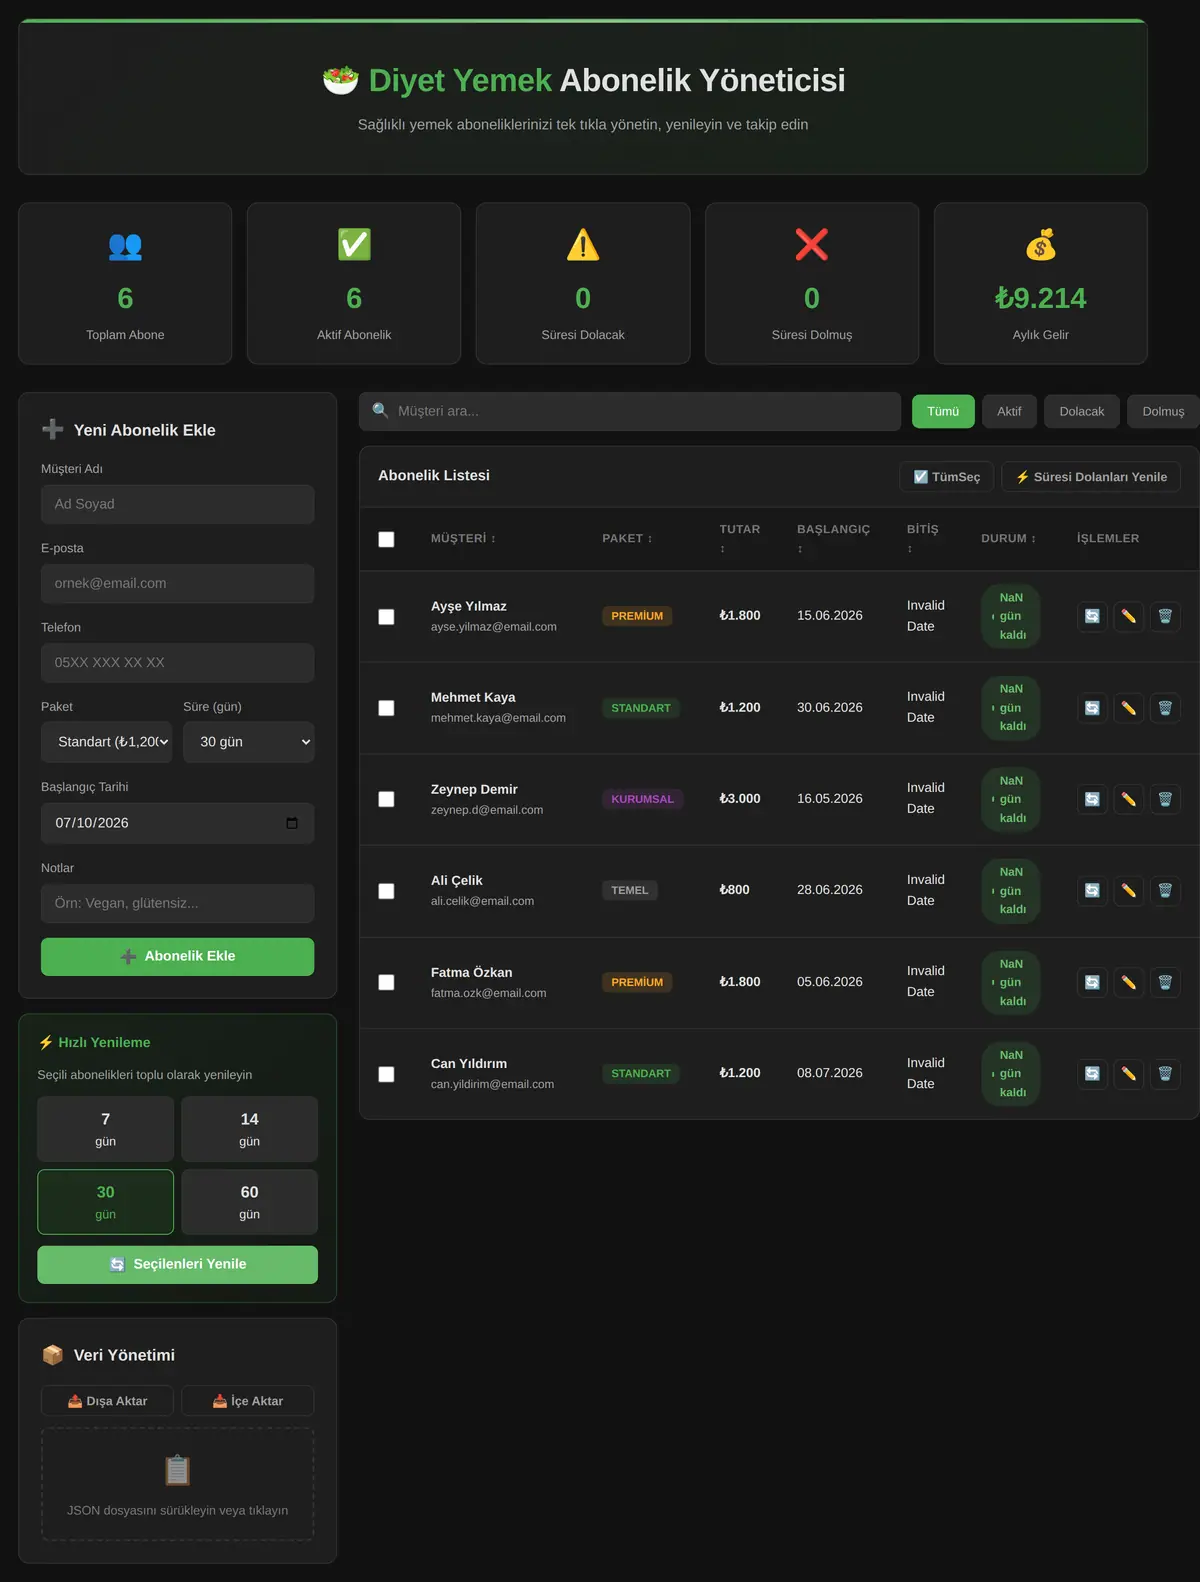This screenshot has height=1582, width=1200.
Task: Click Süresi Dolanları Yenile
Action: coord(1091,477)
